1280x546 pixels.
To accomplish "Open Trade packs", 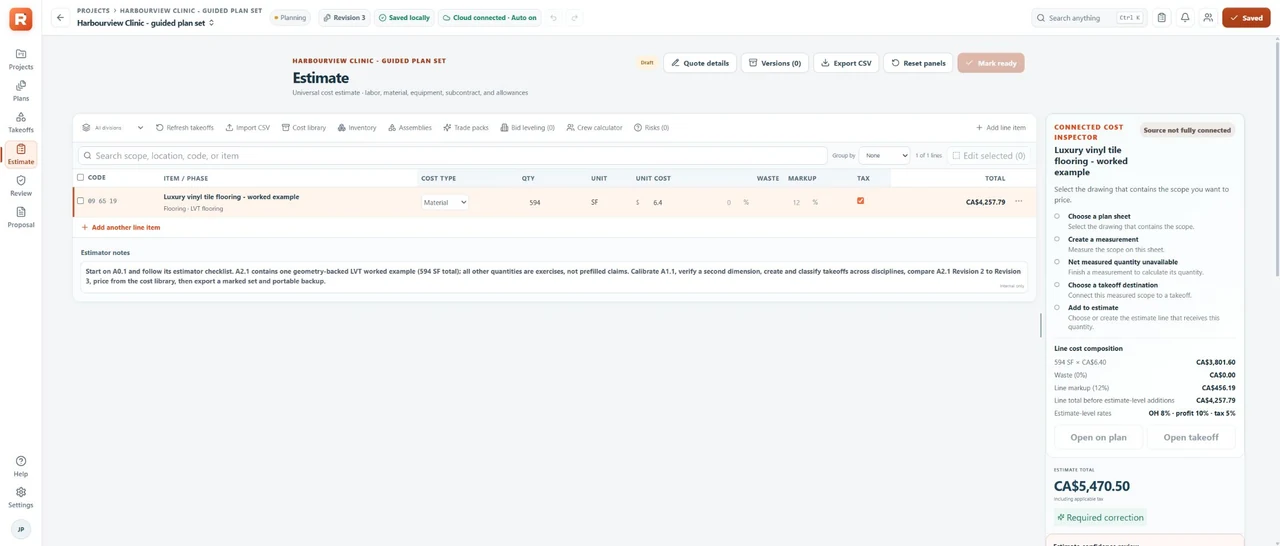I will tap(465, 128).
